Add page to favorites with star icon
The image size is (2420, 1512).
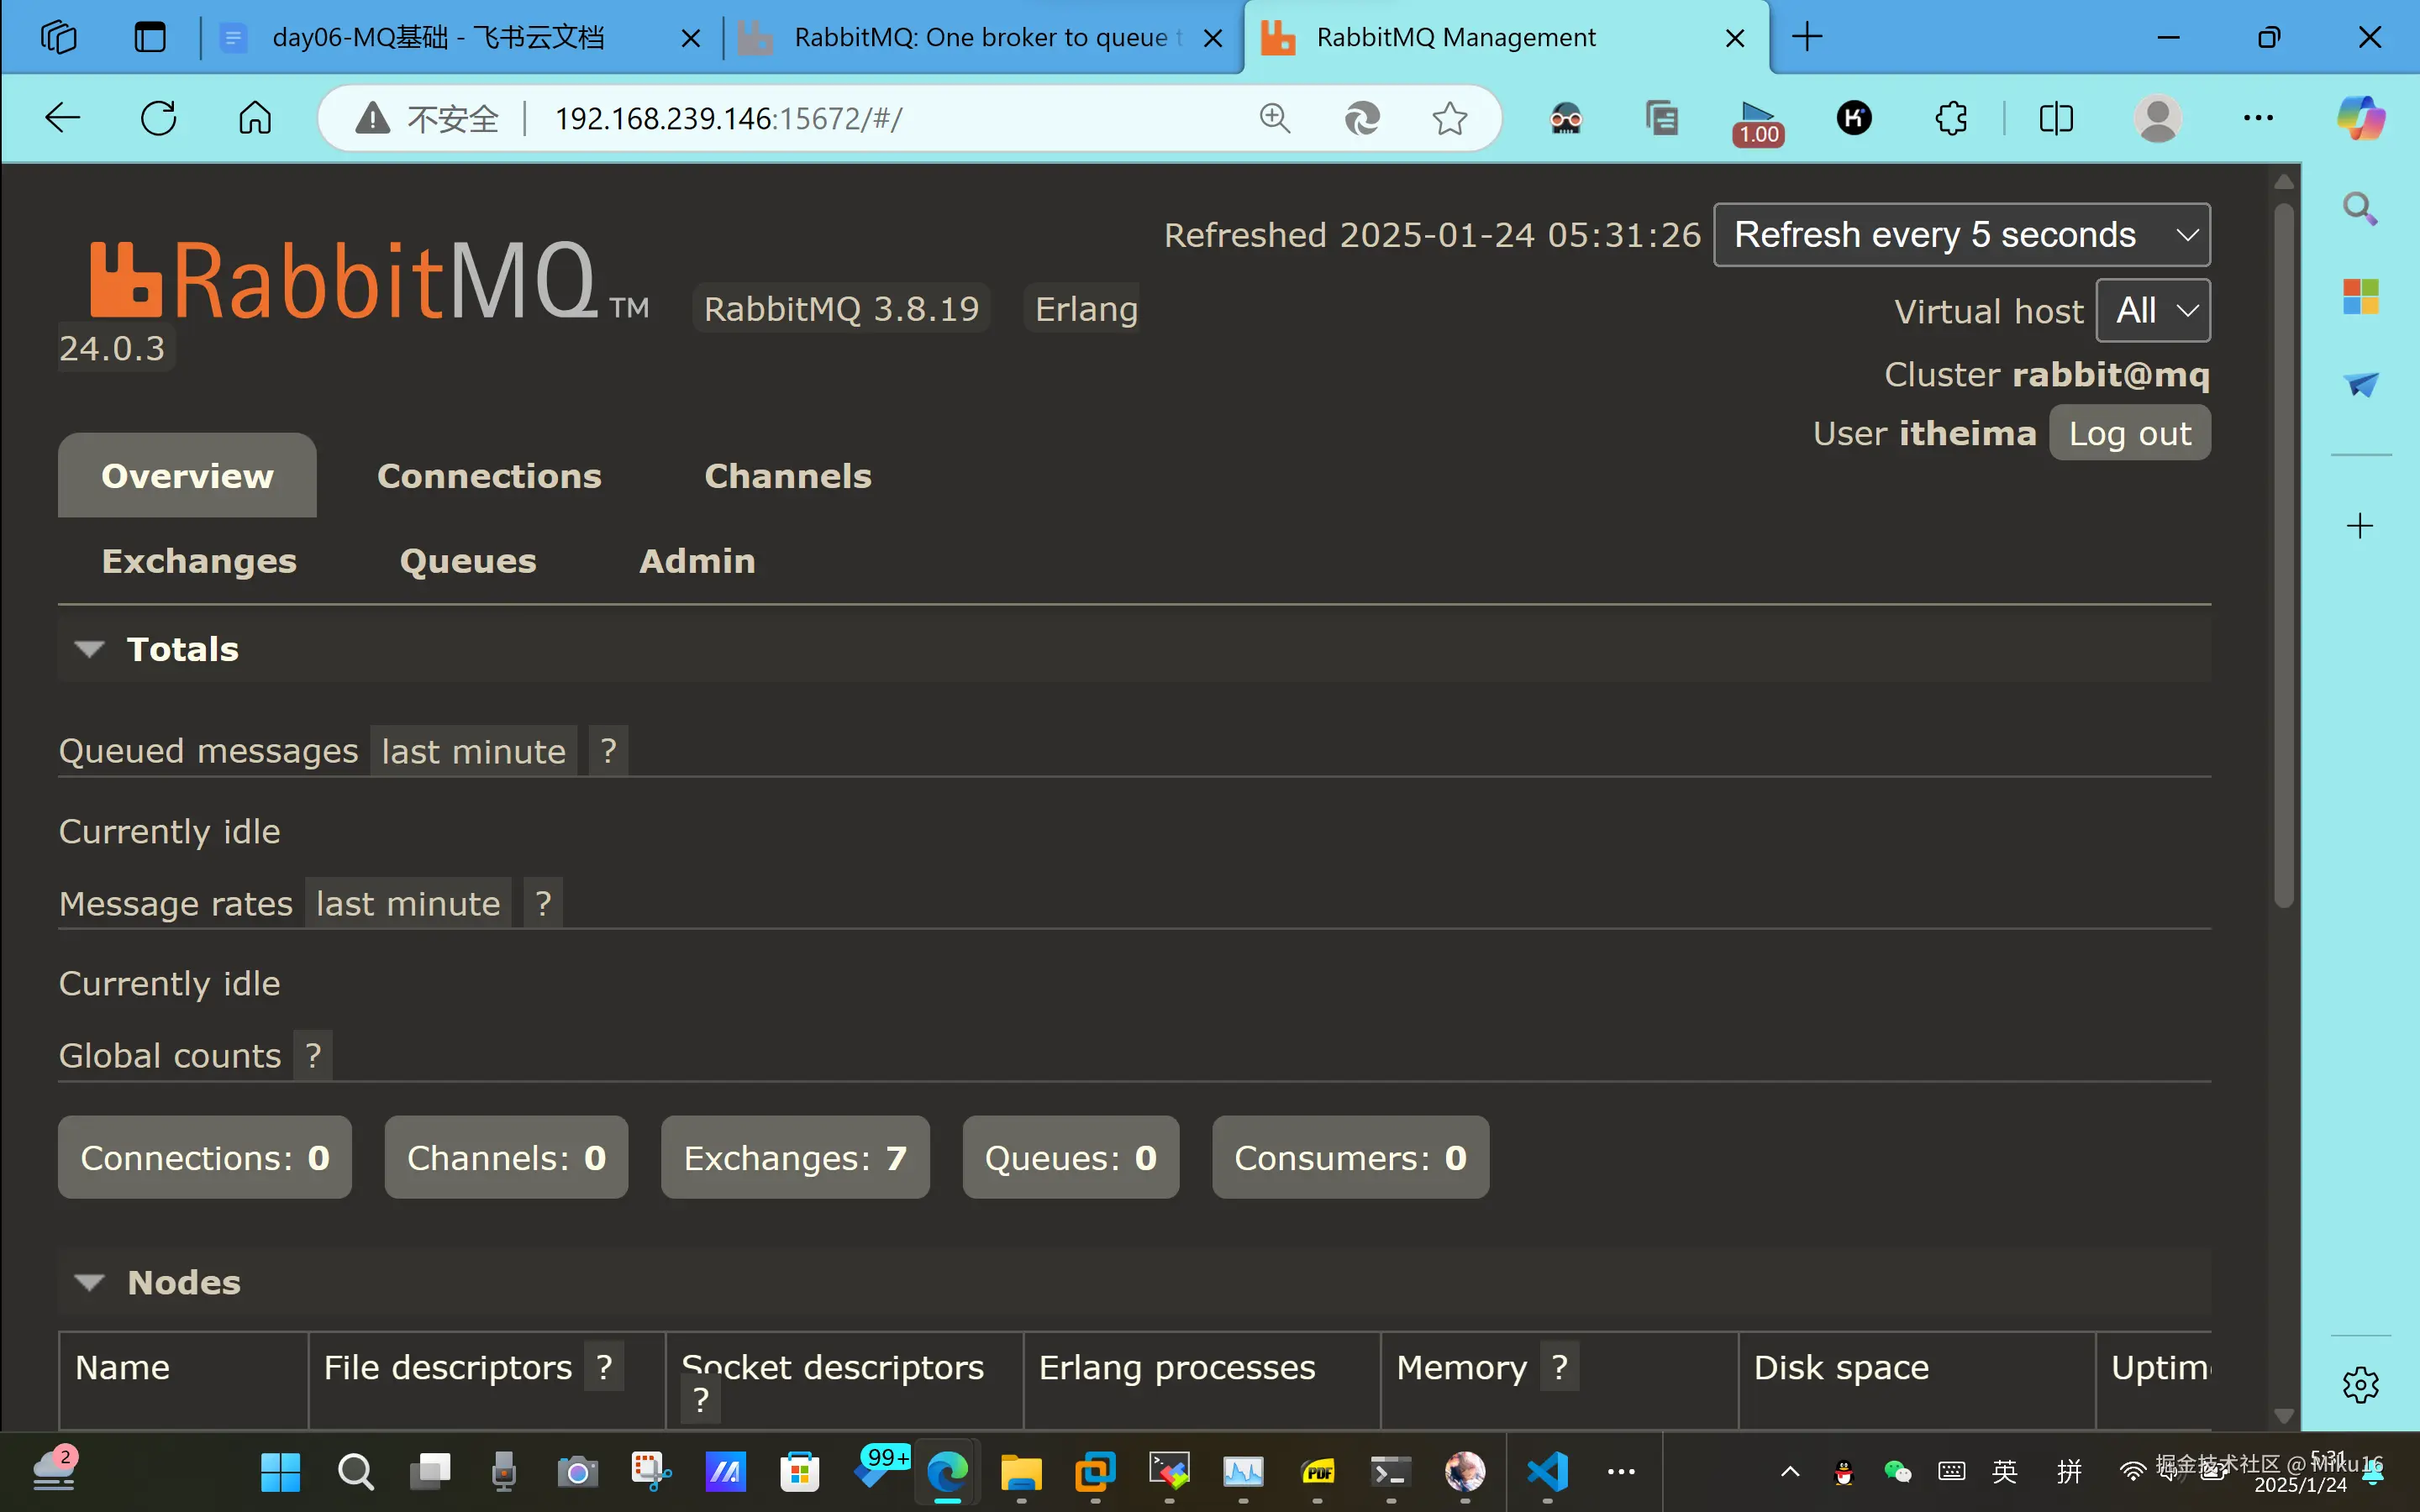[x=1449, y=119]
